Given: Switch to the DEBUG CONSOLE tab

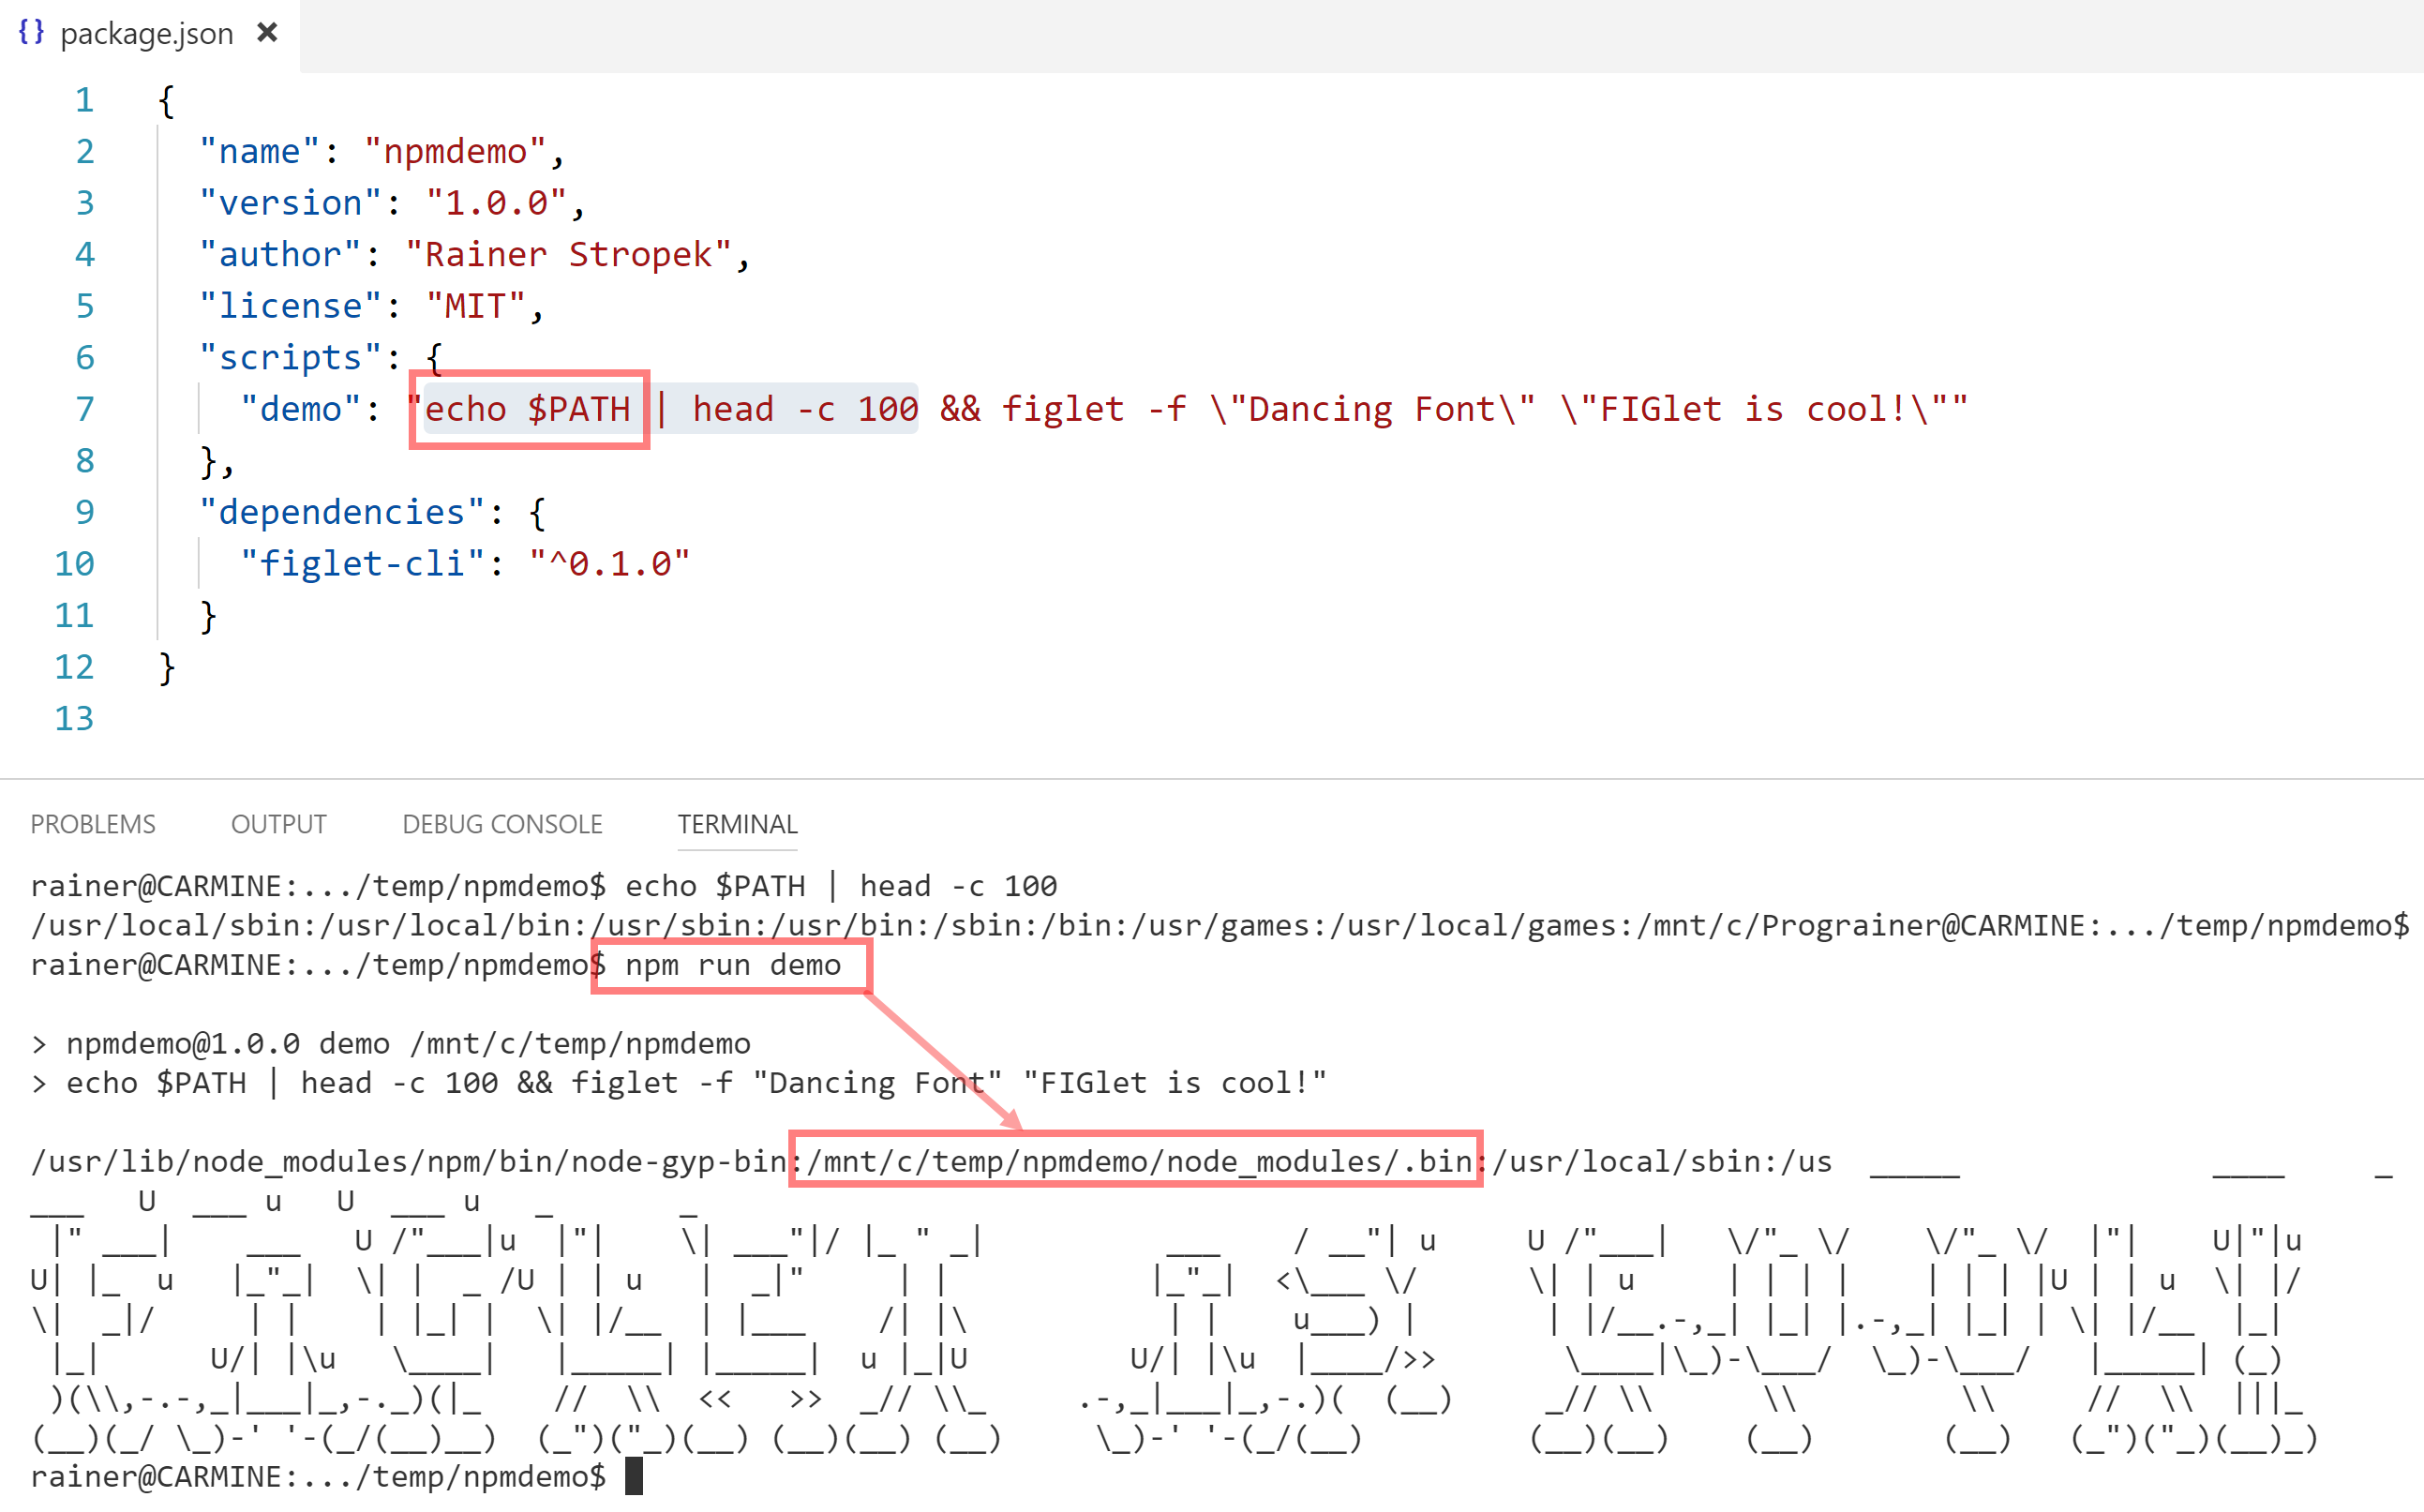Looking at the screenshot, I should tap(502, 824).
